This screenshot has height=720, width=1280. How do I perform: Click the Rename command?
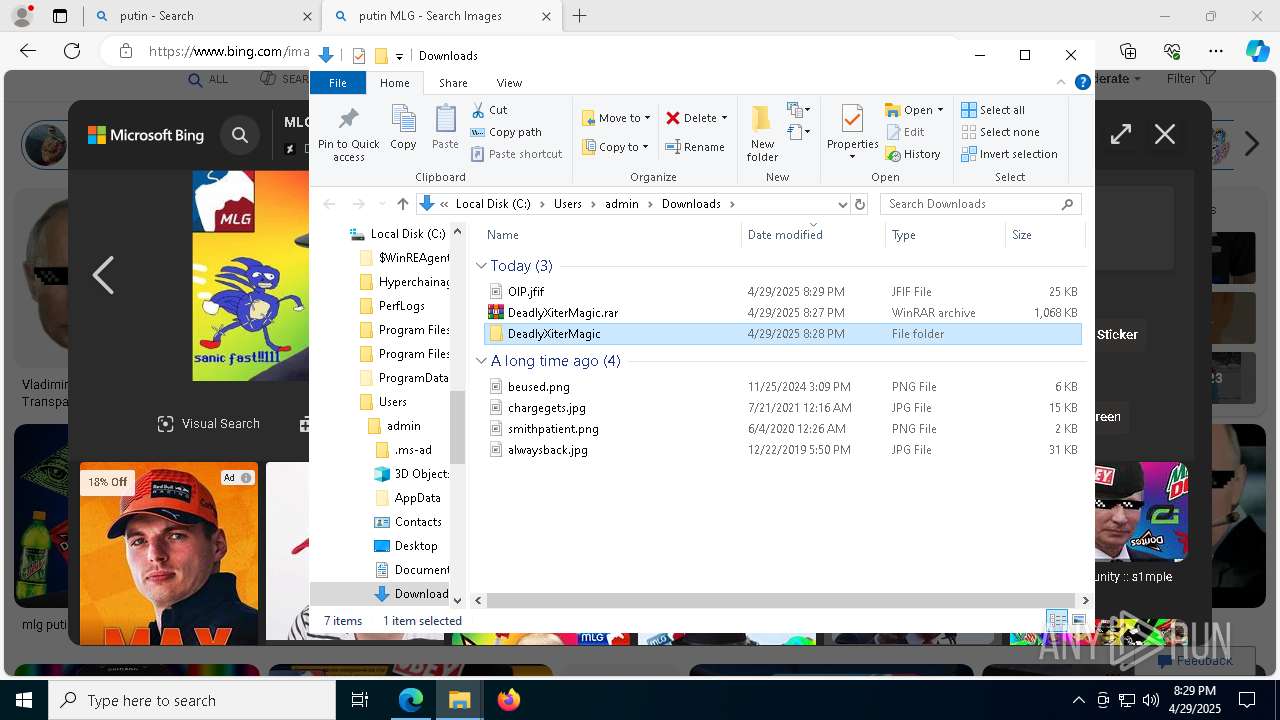[696, 147]
